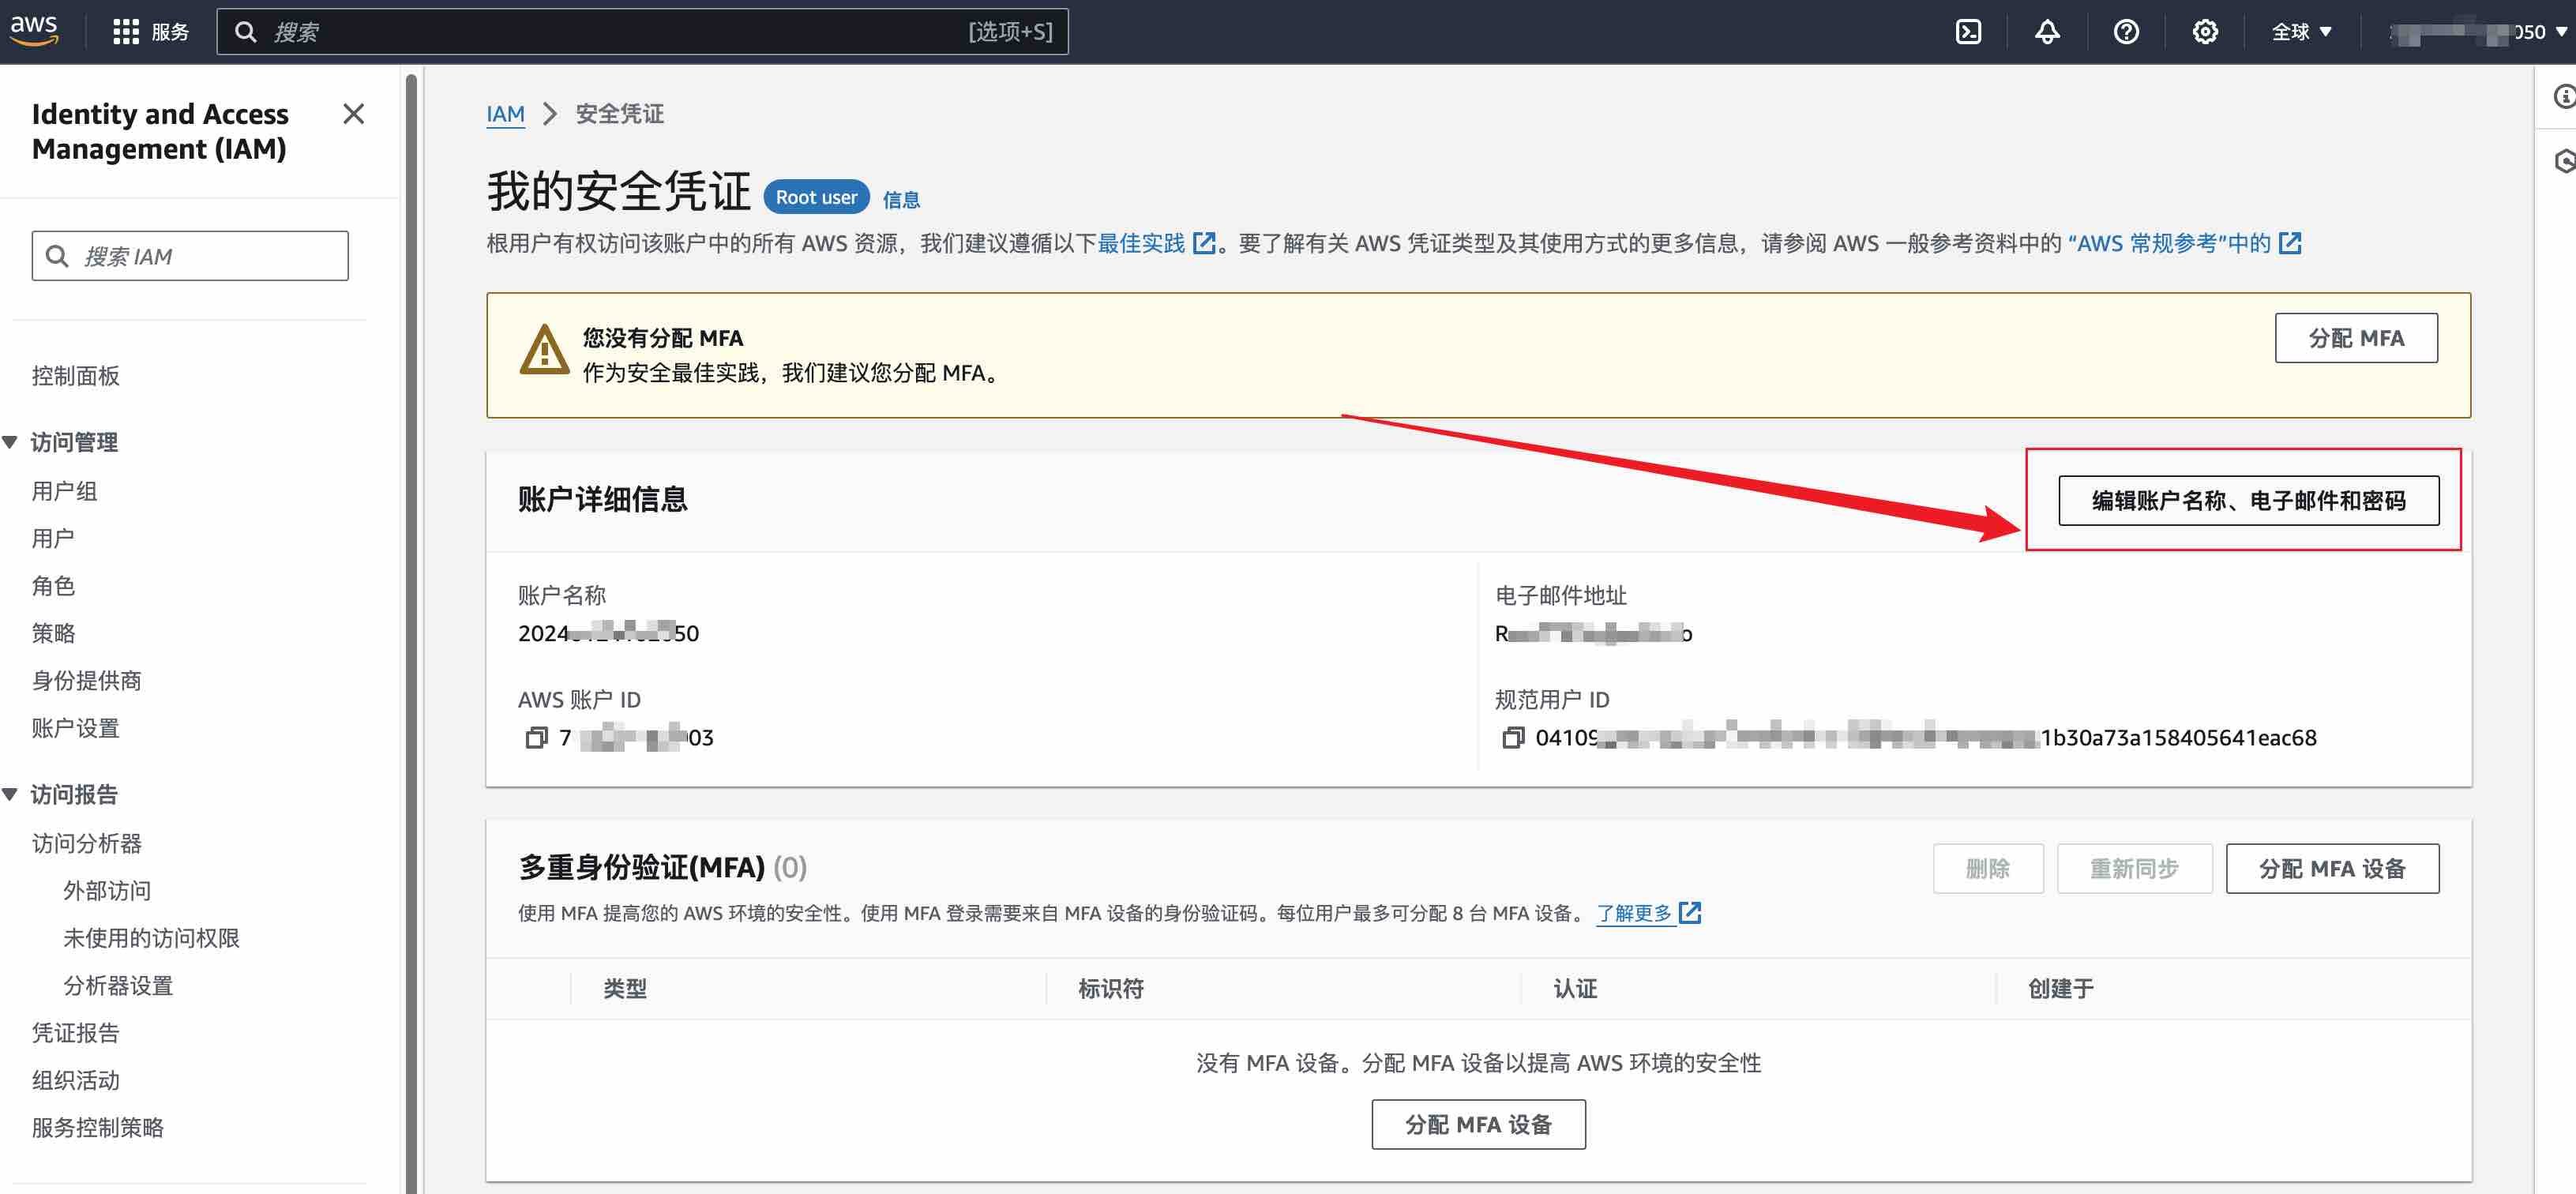Open the services grid menu icon
This screenshot has width=2576, height=1194.
coord(125,32)
